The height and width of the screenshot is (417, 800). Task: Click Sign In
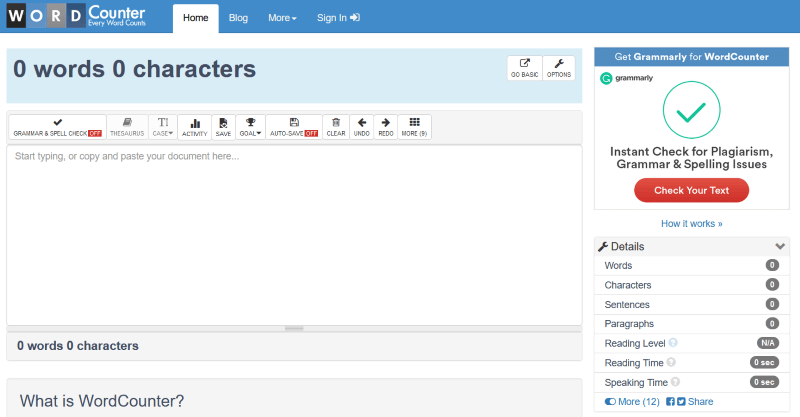pyautogui.click(x=338, y=18)
